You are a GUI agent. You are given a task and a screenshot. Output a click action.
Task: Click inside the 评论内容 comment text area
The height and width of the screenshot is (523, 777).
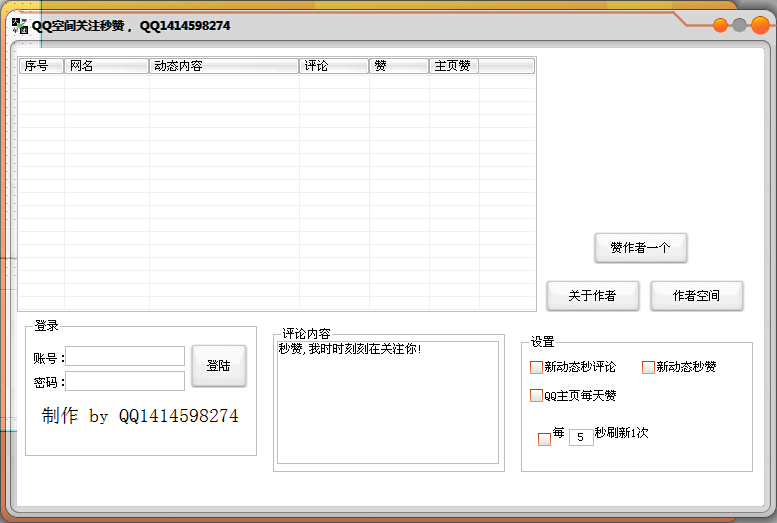(388, 402)
